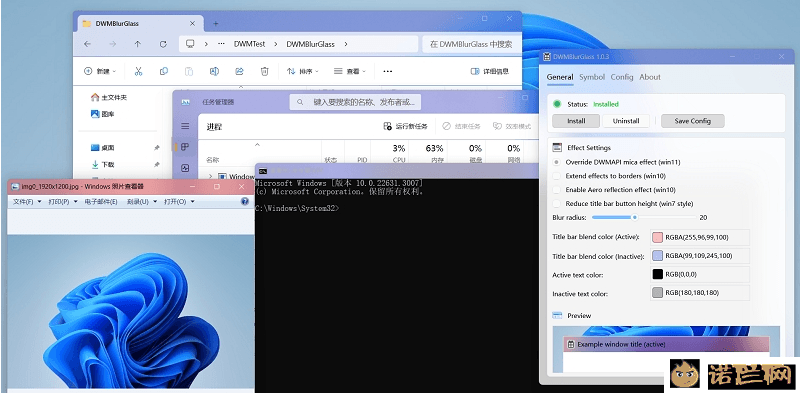Open the Sort dropdown in Explorer toolbar
800x393 pixels.
303,71
